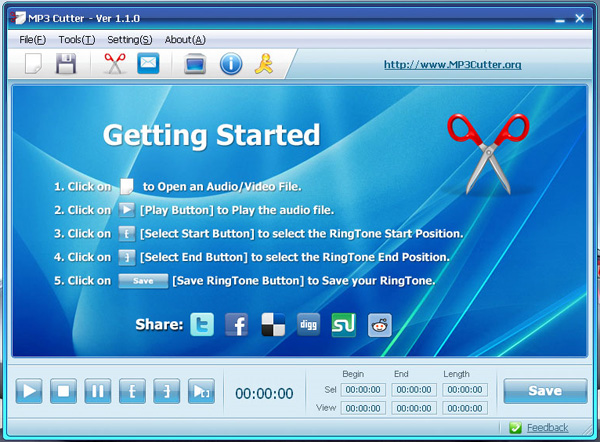Open the File(F) menu
Image resolution: width=600 pixels, height=442 pixels.
[x=33, y=39]
